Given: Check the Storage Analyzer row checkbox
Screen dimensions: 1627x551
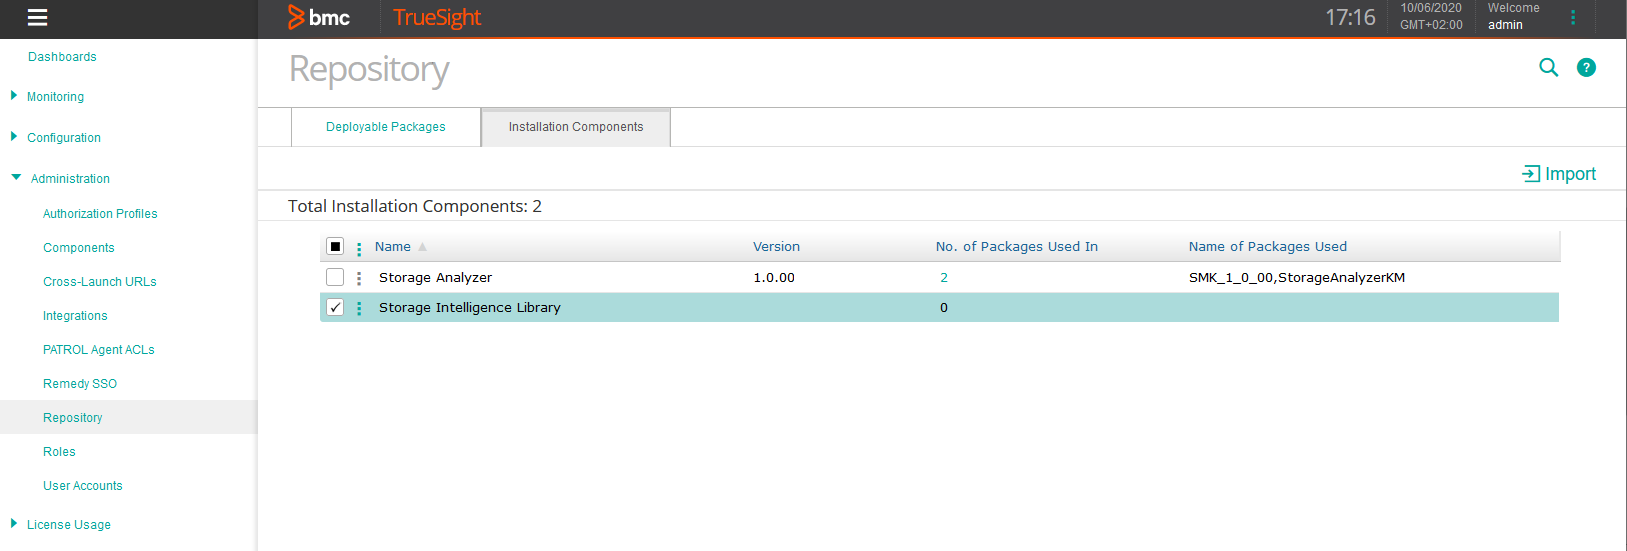Looking at the screenshot, I should [x=335, y=277].
